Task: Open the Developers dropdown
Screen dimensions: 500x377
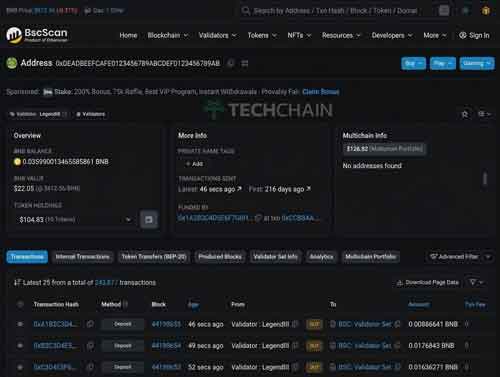Action: [x=392, y=35]
